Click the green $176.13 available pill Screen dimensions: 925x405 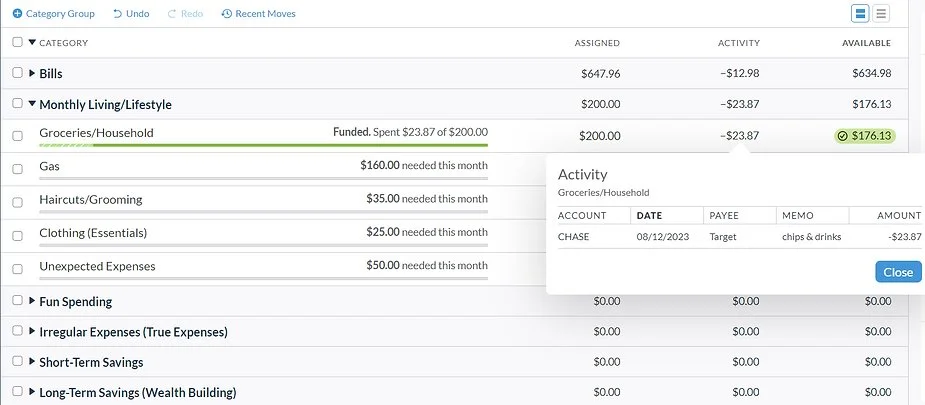[866, 136]
